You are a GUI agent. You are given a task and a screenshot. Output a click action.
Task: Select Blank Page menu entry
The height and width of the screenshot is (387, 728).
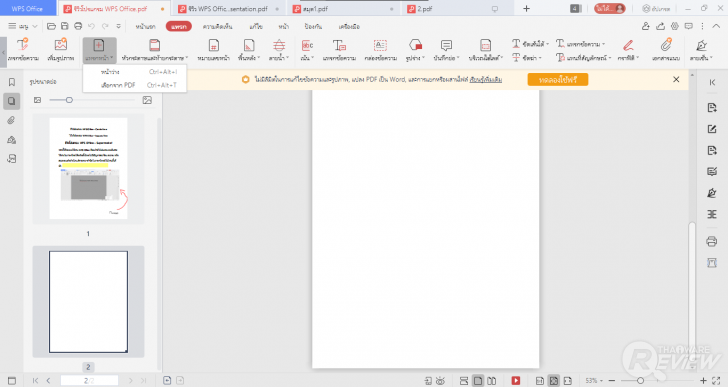point(135,72)
